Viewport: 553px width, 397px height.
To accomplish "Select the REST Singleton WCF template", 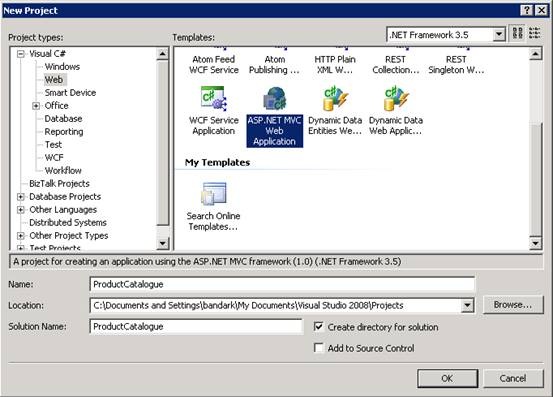I will (456, 65).
